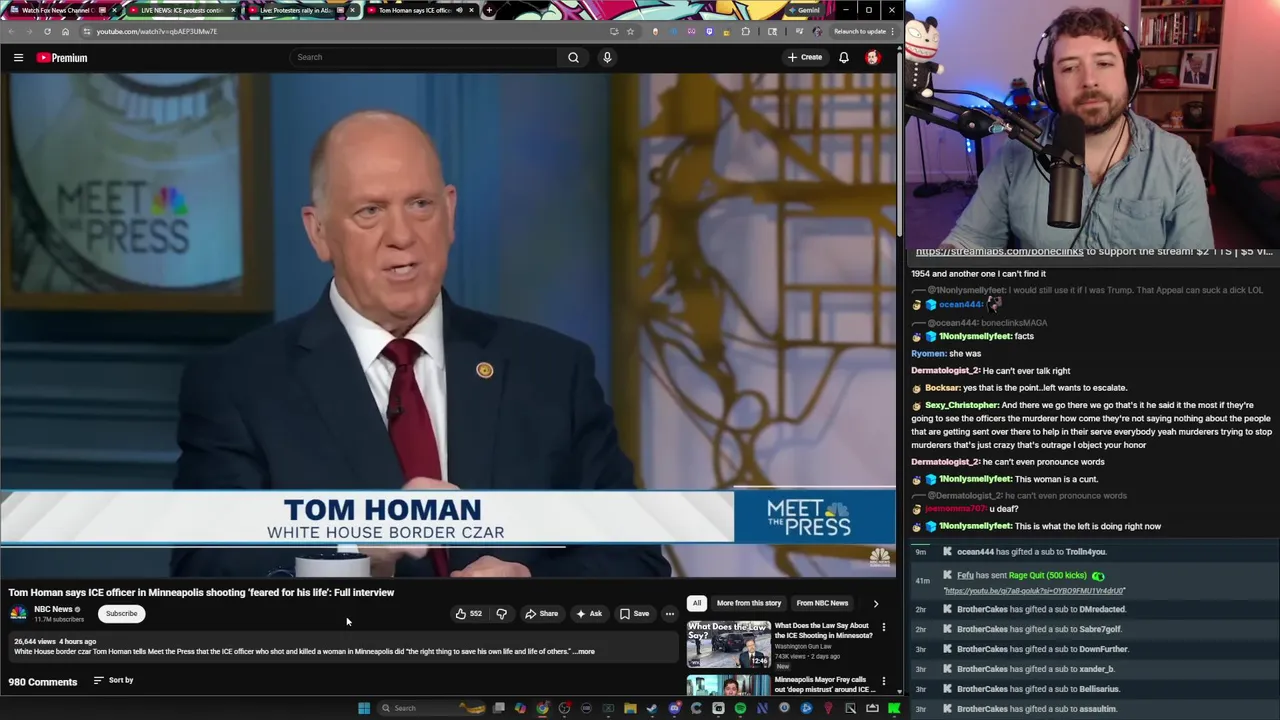Expand the description with '...more'

coord(584,652)
